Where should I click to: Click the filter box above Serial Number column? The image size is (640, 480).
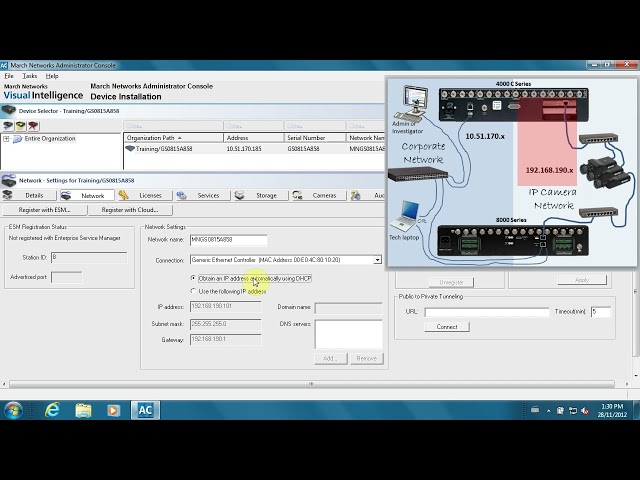[315, 125]
